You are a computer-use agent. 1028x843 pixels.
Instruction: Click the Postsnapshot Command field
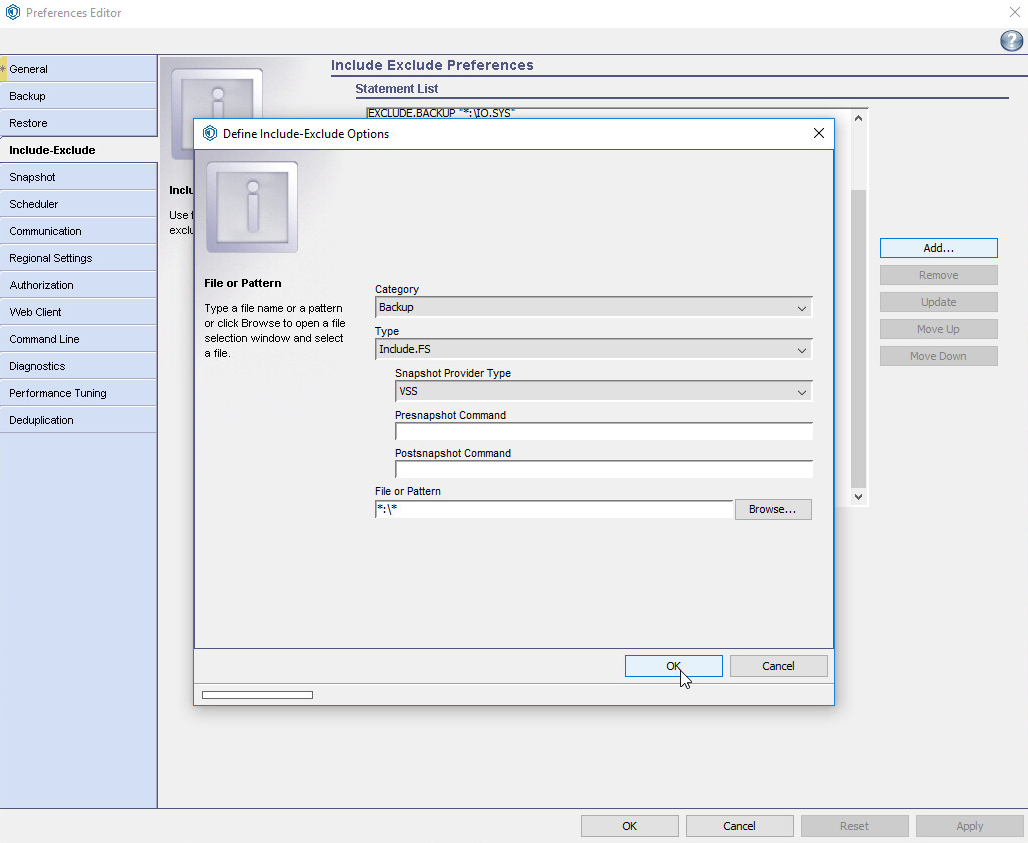pos(603,470)
